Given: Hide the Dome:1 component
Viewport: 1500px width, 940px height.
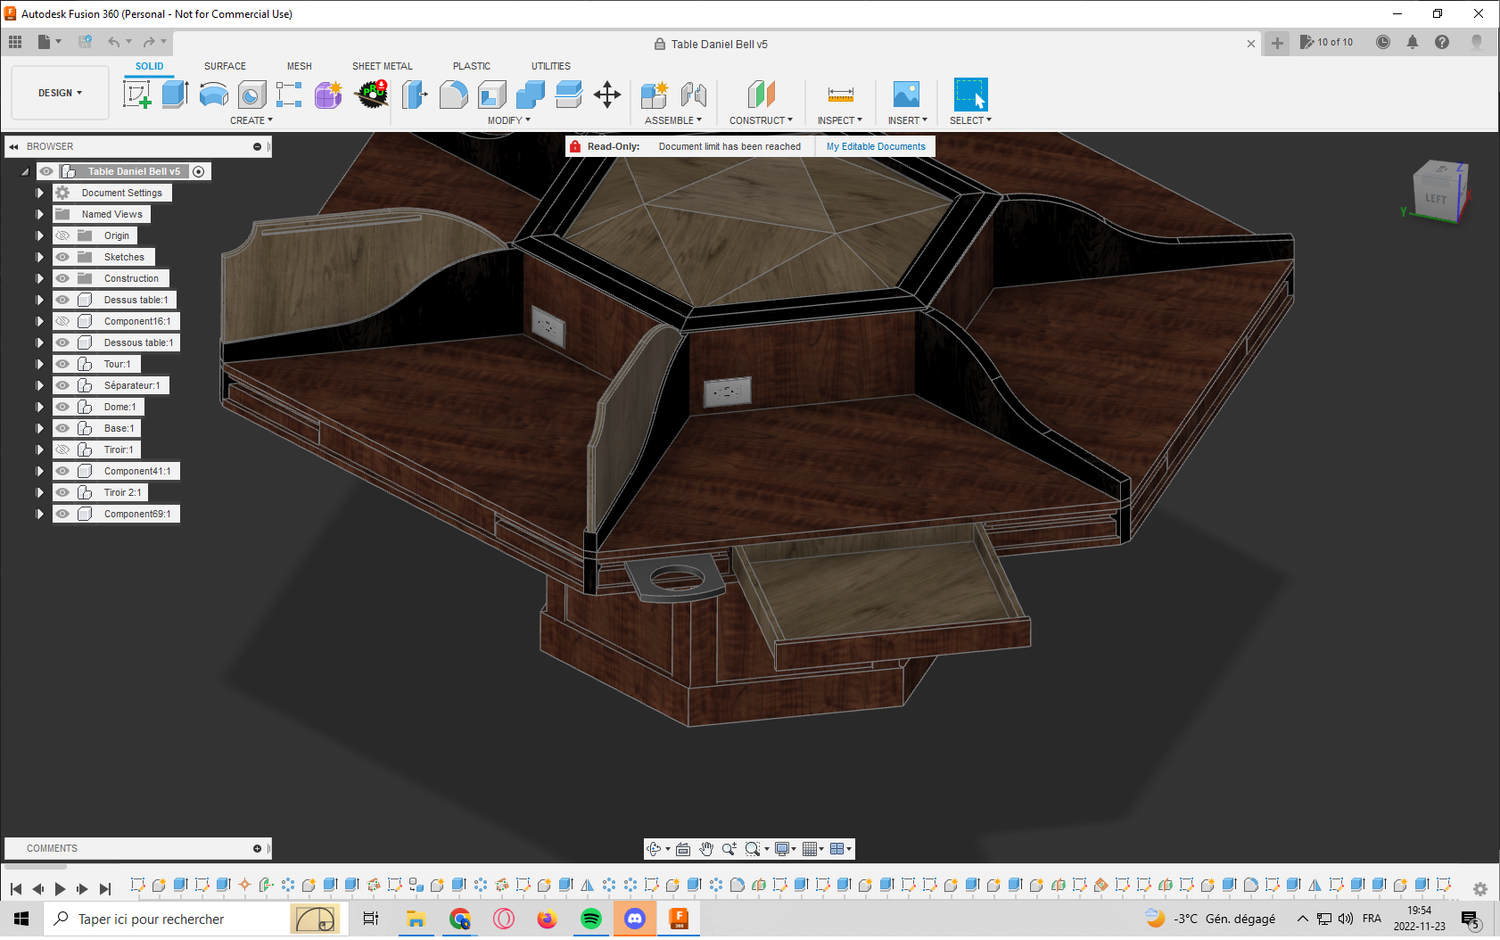Looking at the screenshot, I should point(63,407).
